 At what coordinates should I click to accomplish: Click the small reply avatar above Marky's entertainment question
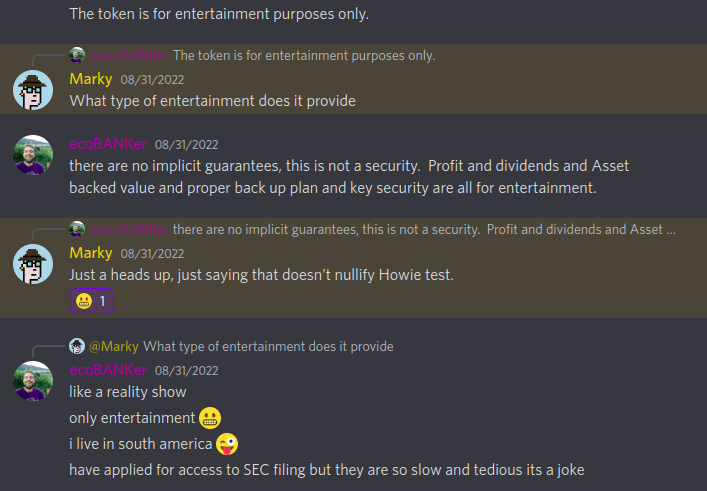tap(77, 55)
